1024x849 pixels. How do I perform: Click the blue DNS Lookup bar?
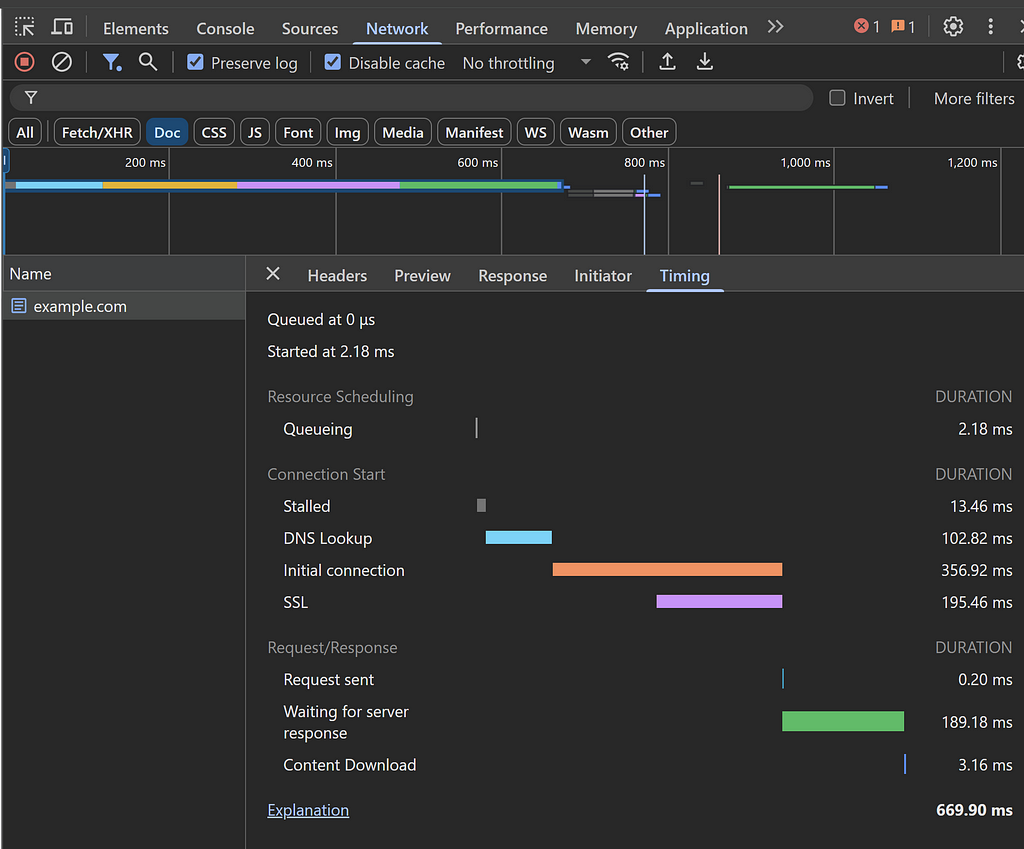point(519,537)
